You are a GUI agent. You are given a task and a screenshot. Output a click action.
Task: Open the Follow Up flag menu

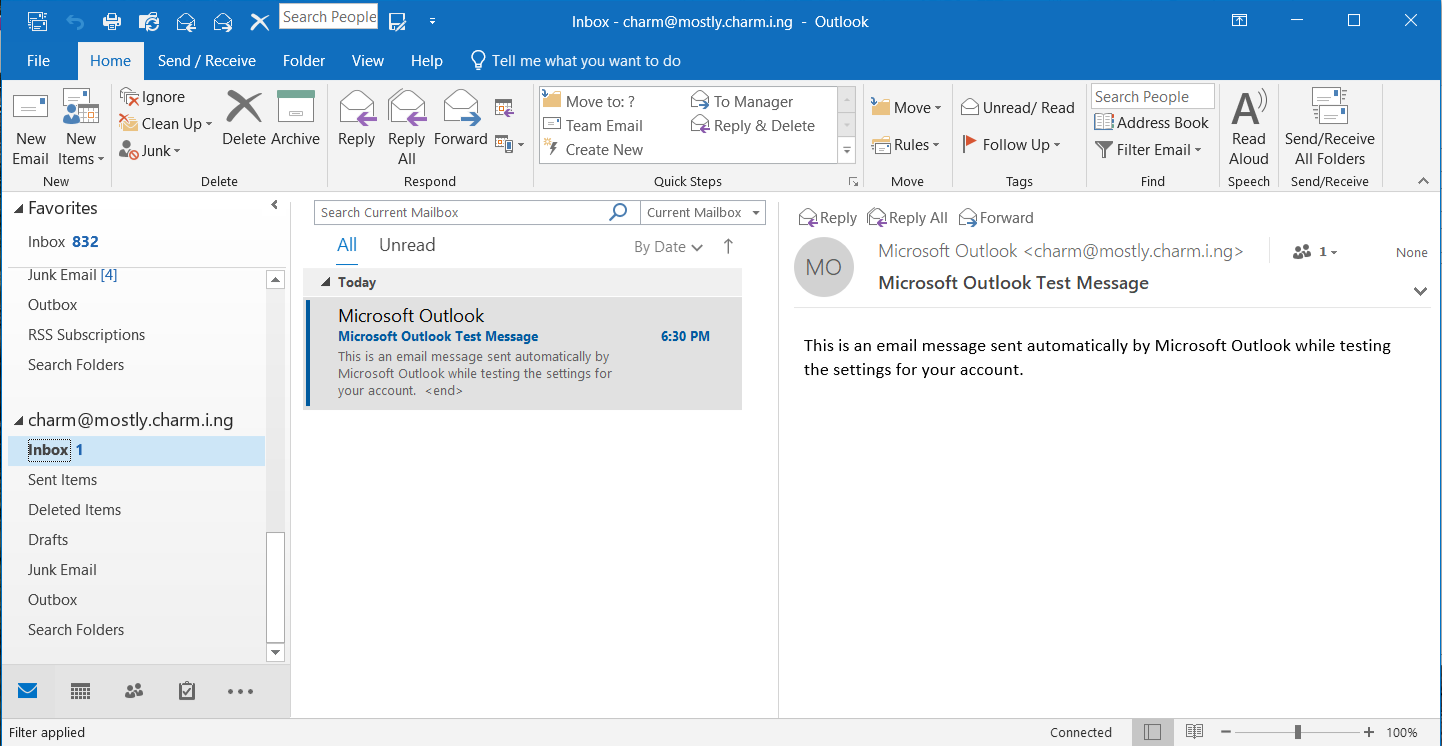(1010, 144)
